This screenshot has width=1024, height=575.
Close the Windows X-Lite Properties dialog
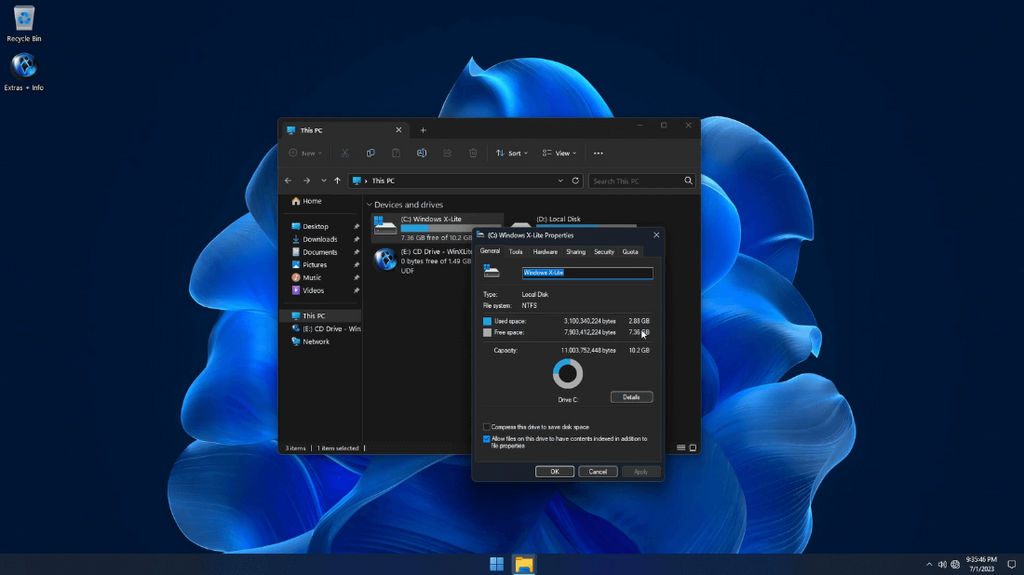pos(656,235)
